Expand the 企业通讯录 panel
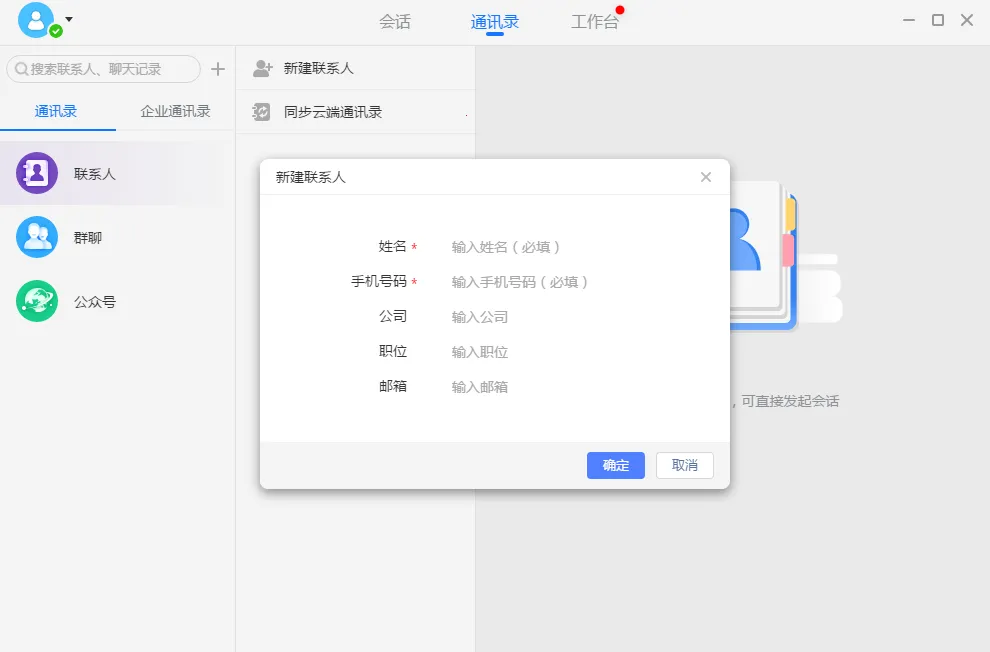 point(173,111)
